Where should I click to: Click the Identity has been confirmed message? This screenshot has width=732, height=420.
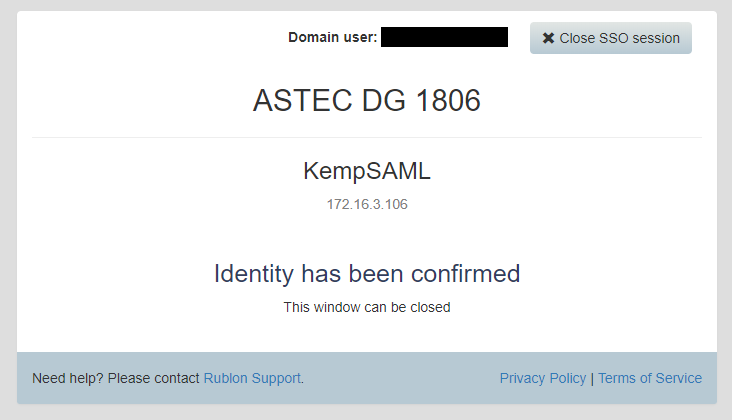(367, 273)
